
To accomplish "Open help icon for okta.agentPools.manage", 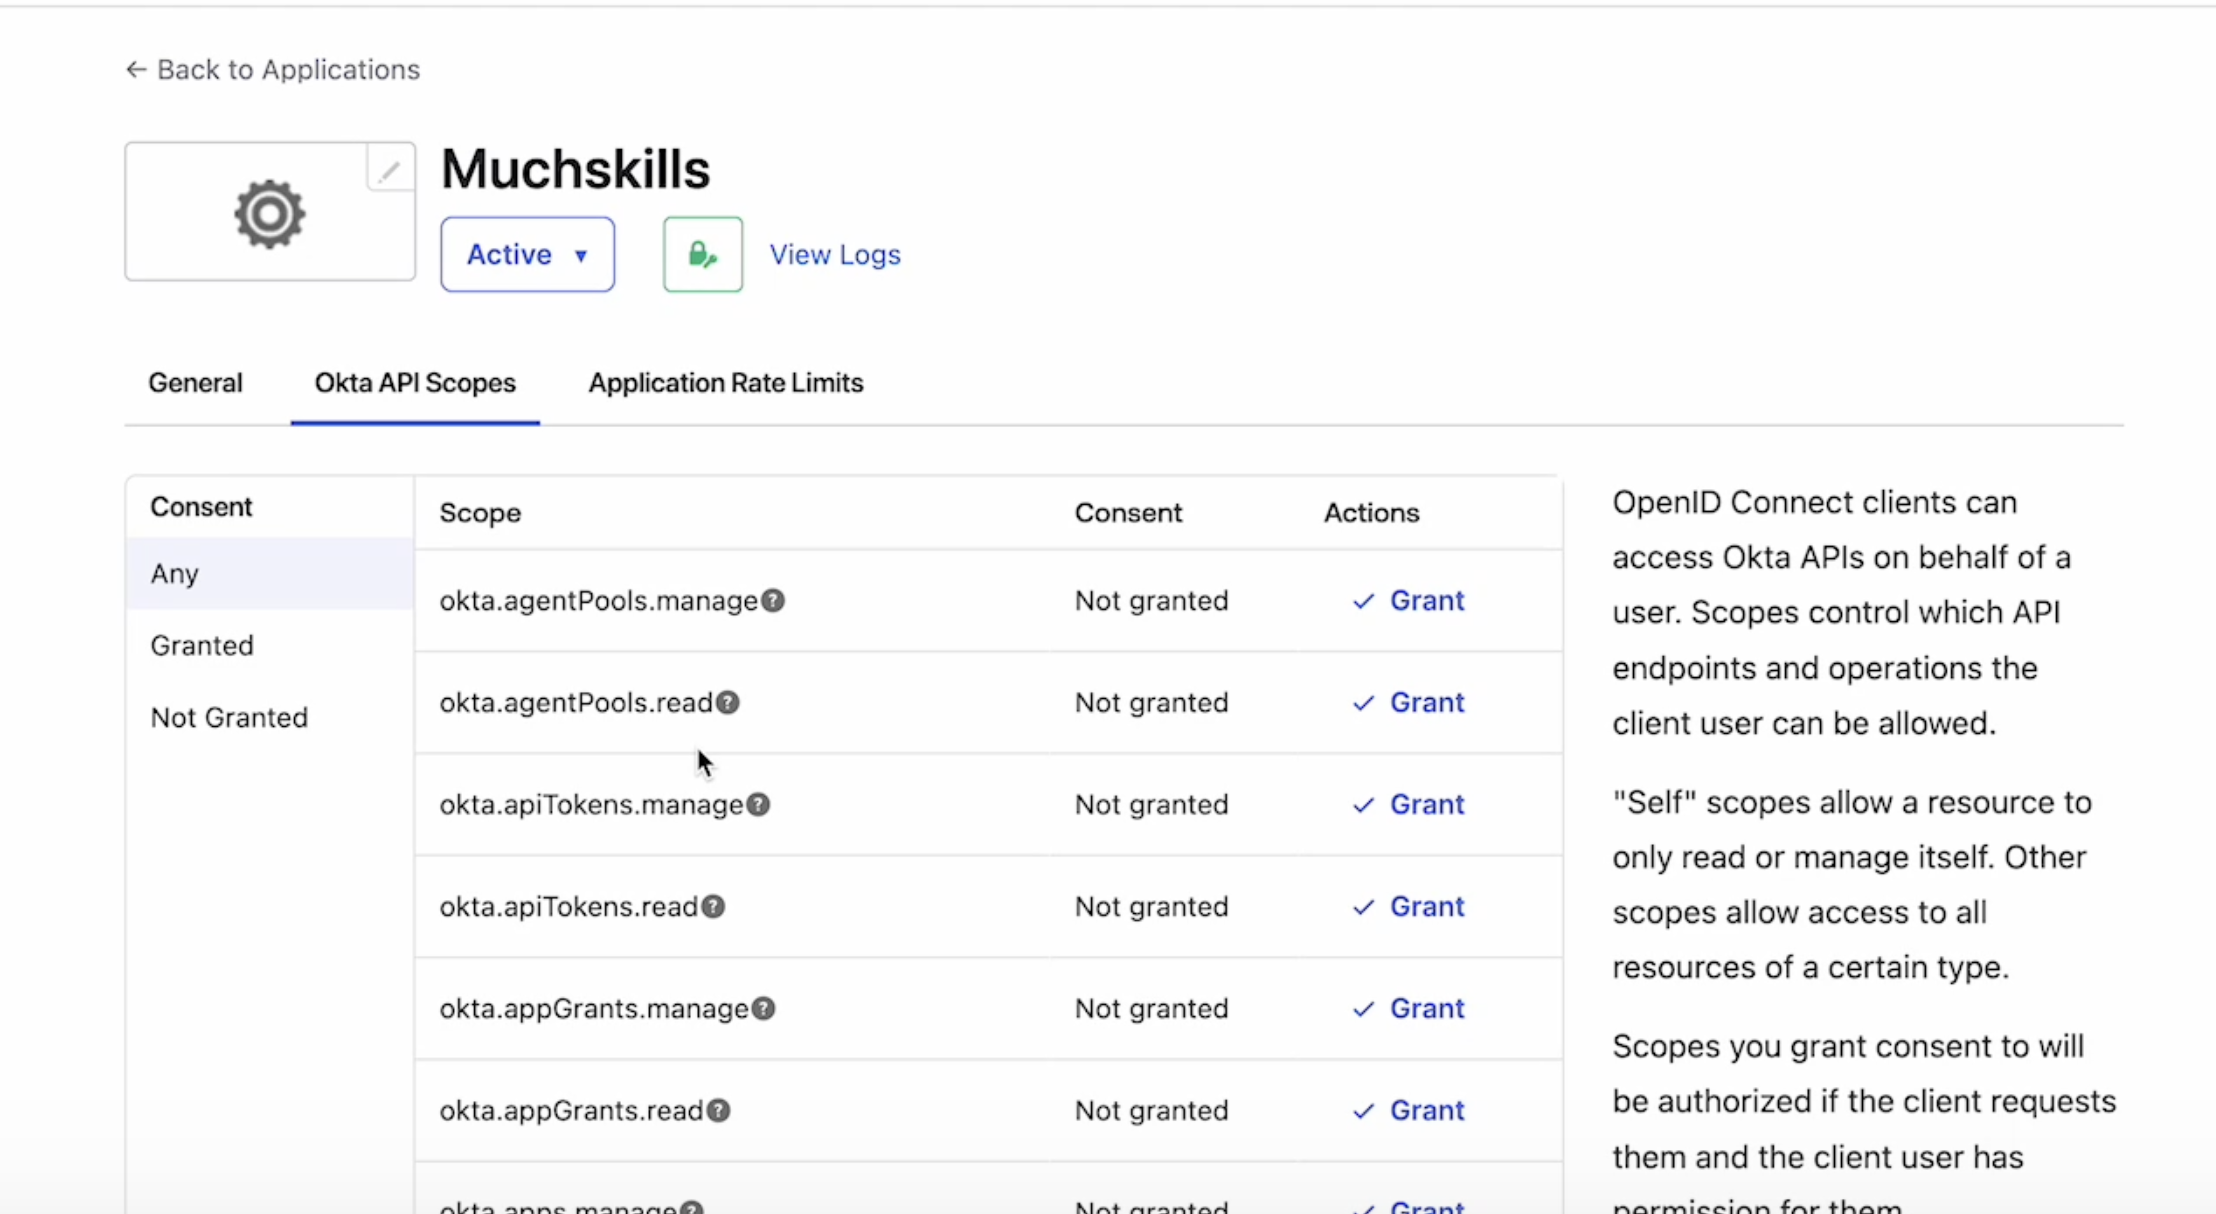I will pyautogui.click(x=773, y=600).
